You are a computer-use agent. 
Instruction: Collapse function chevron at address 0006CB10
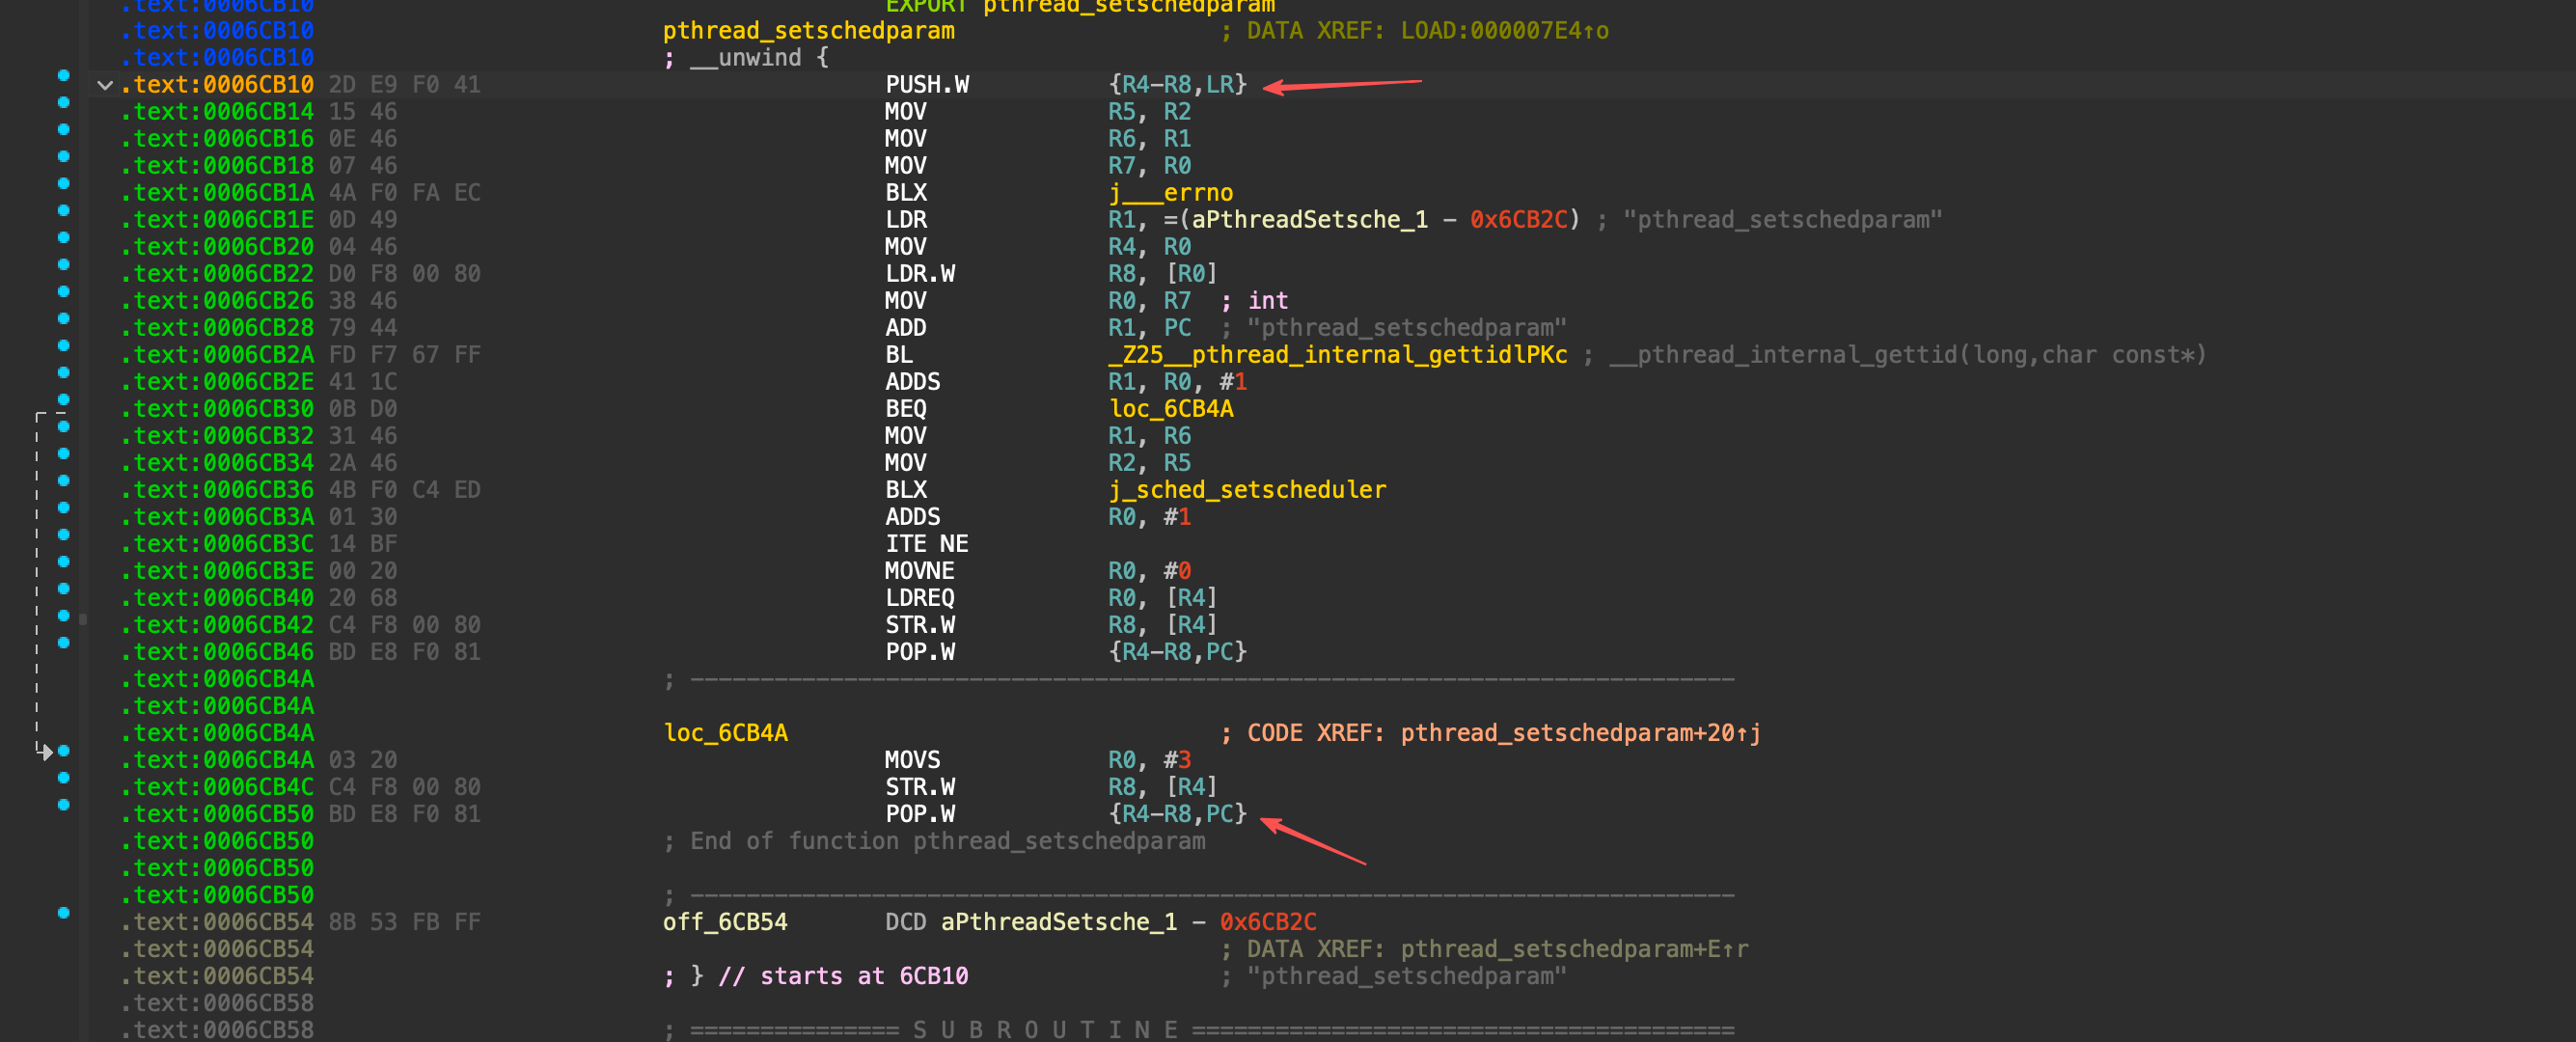(x=104, y=85)
